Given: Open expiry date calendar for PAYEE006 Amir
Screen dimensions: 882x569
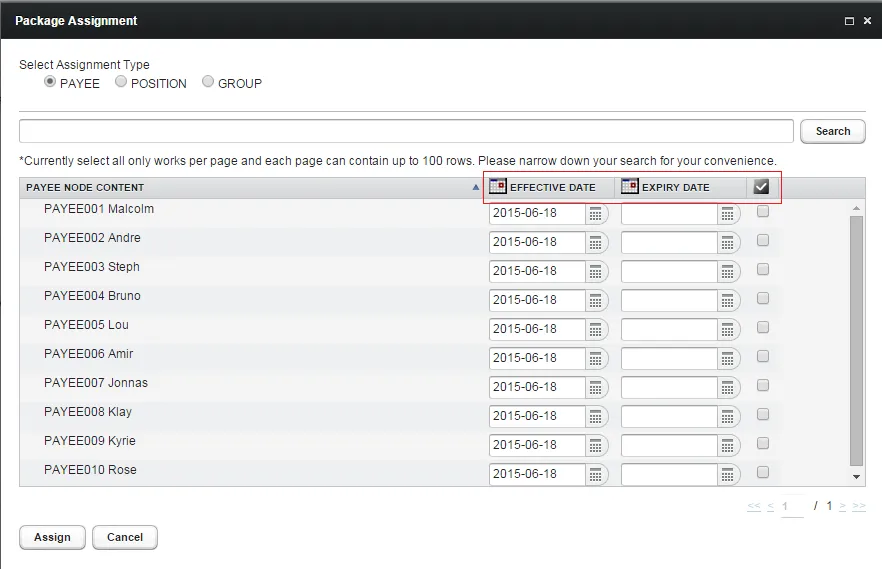Looking at the screenshot, I should [727, 359].
